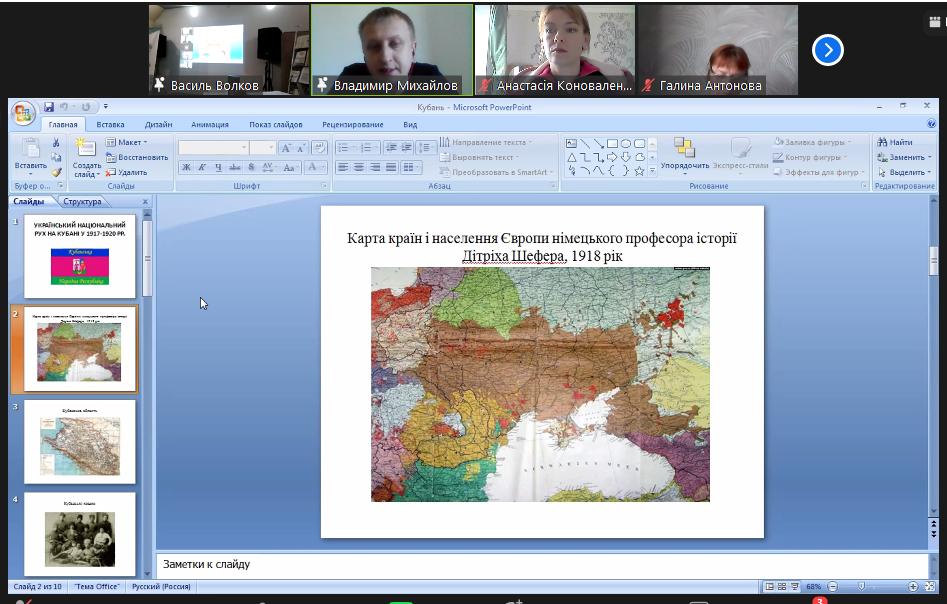Open the round Office button menu
The image size is (947, 604).
pos(23,113)
